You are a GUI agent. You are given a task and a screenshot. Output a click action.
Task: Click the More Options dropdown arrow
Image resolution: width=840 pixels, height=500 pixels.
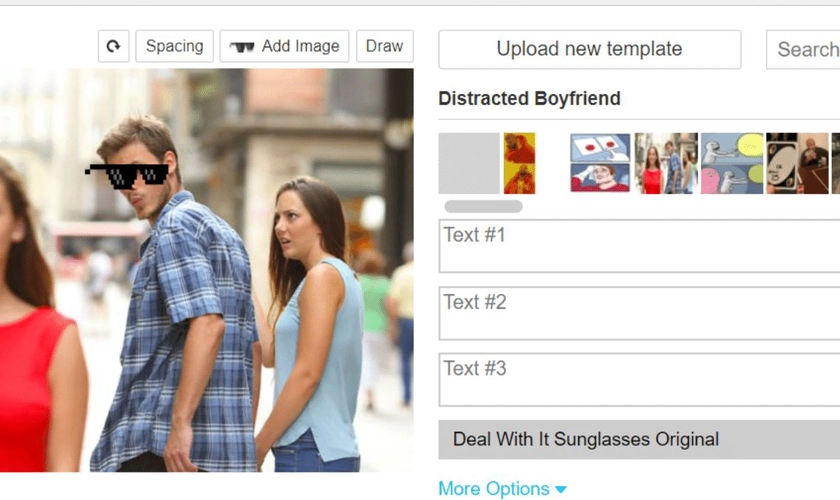tap(560, 490)
